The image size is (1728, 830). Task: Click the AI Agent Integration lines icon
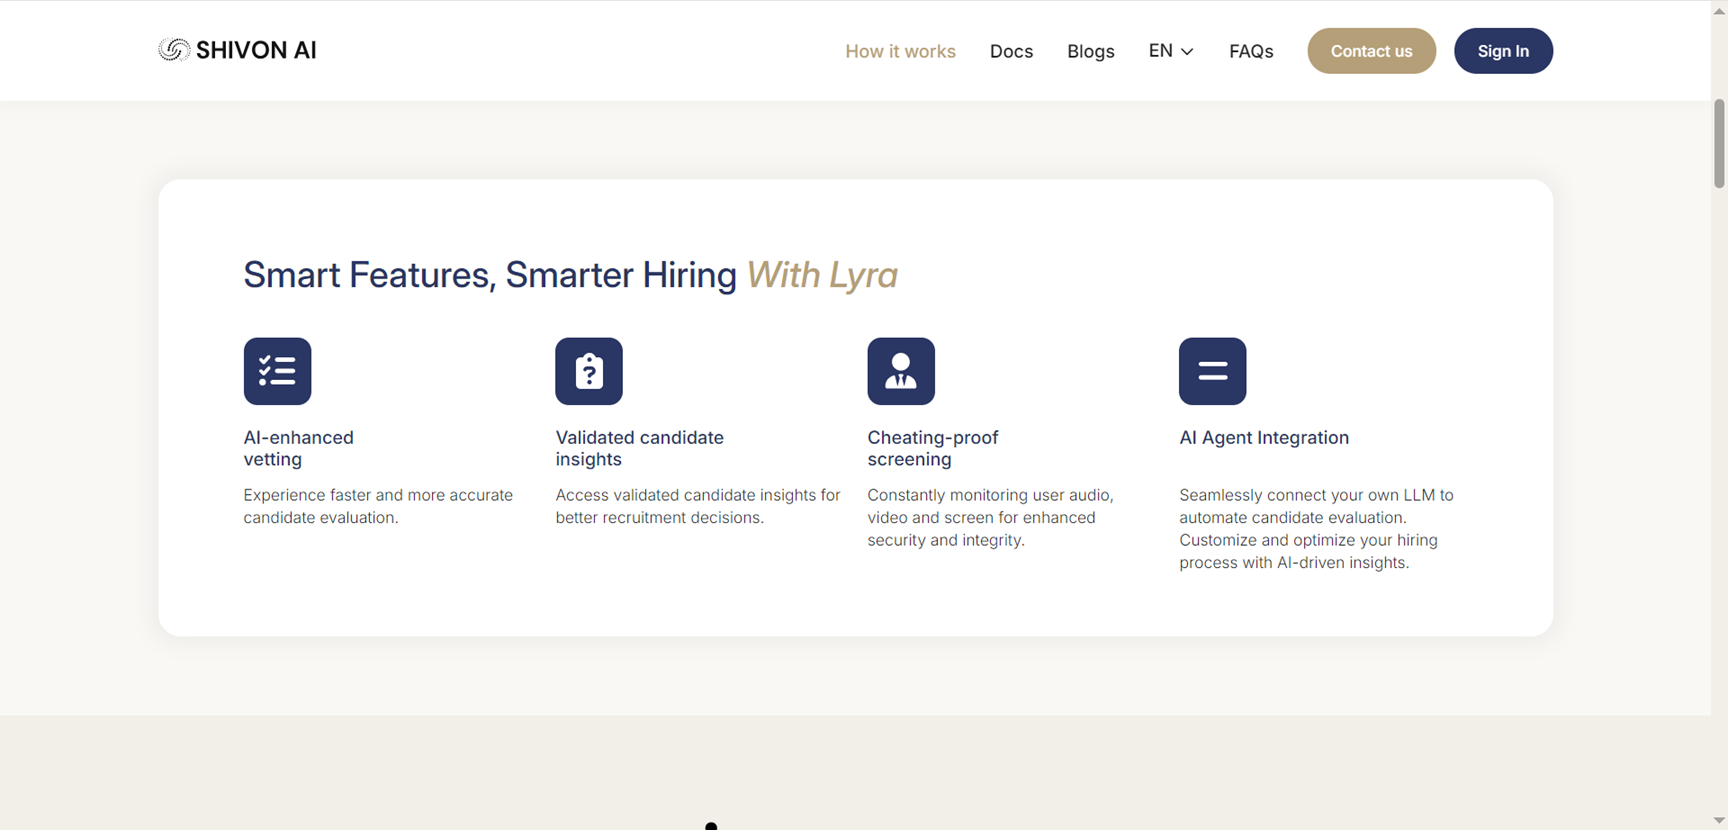(x=1212, y=371)
